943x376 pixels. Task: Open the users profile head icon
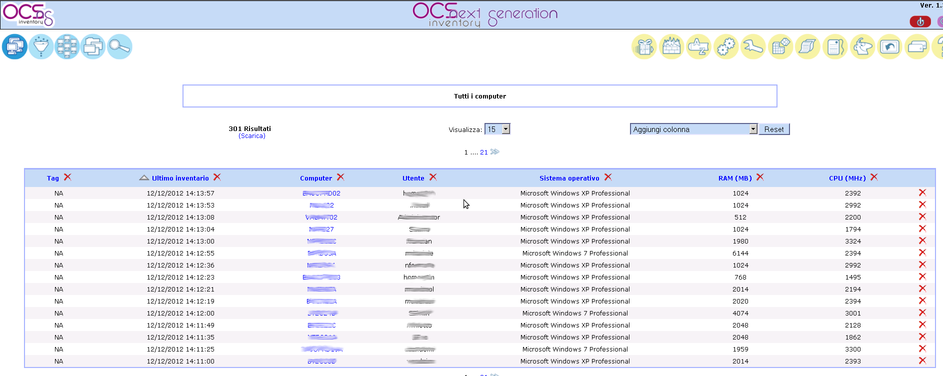pos(862,46)
